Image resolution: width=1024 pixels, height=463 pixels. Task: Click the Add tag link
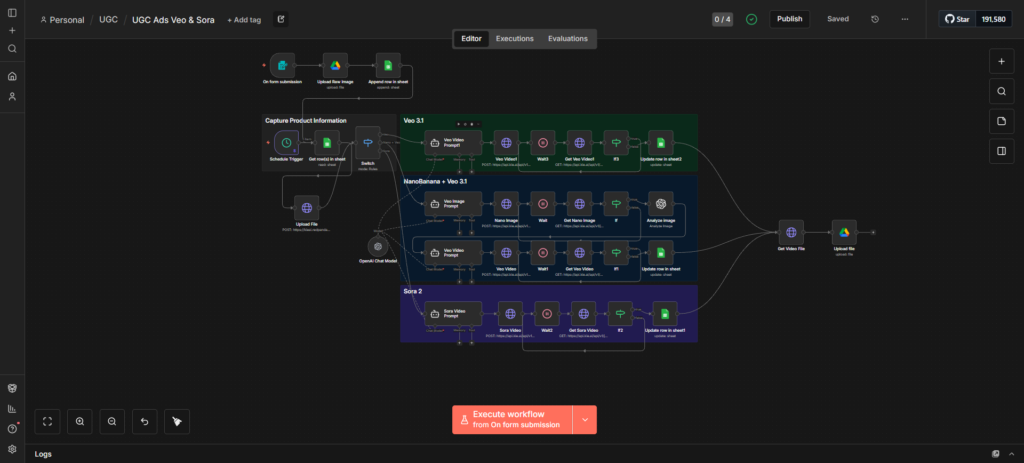[244, 20]
